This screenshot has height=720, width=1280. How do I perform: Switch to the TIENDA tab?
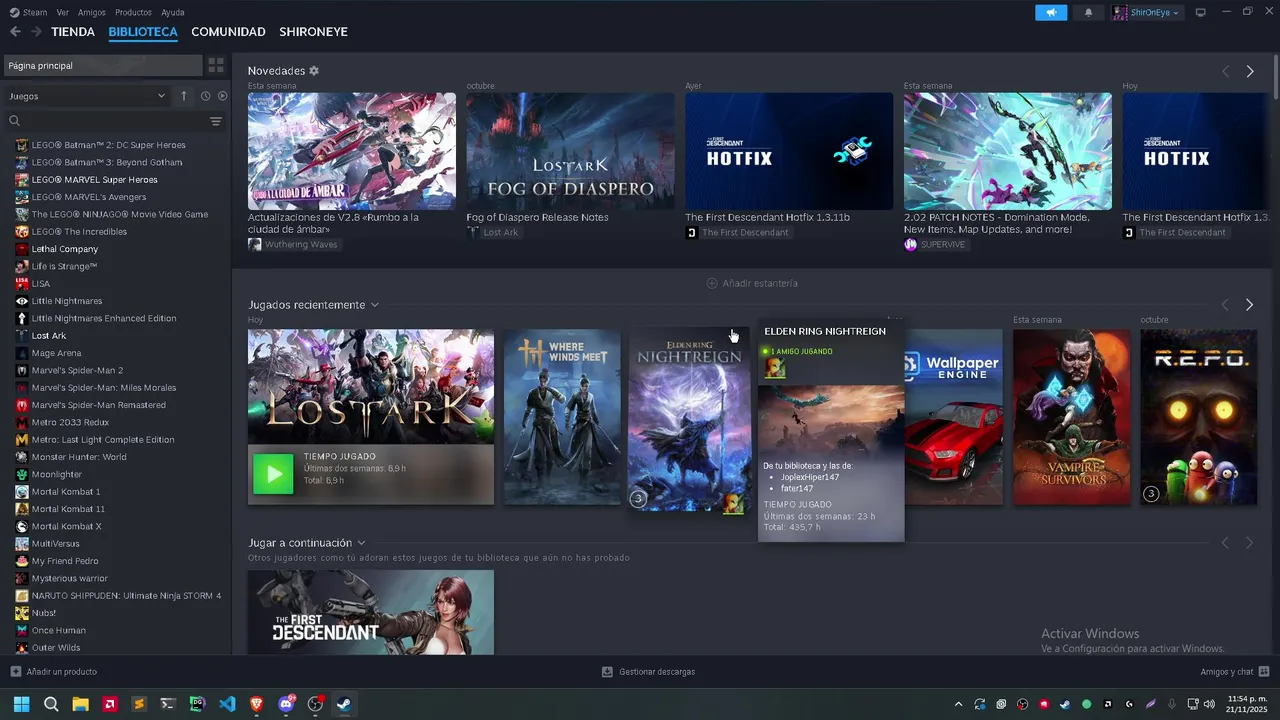tap(73, 32)
